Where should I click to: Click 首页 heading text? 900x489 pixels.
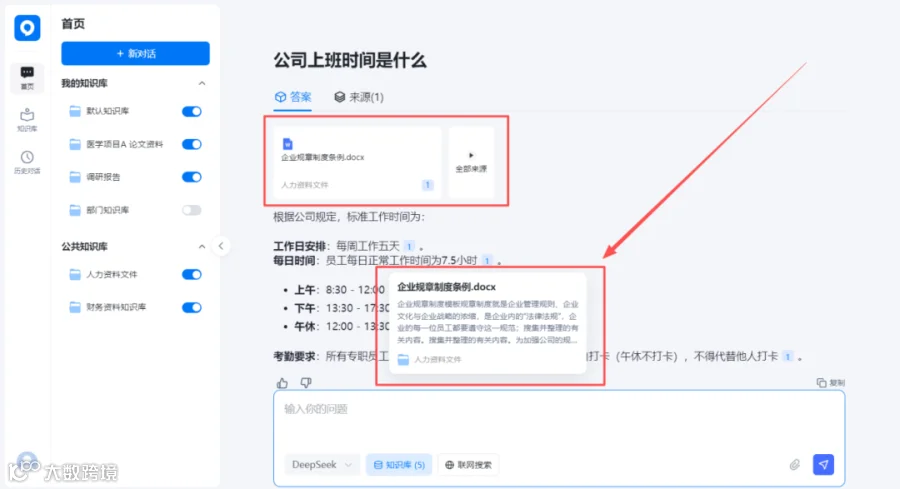pyautogui.click(x=73, y=24)
